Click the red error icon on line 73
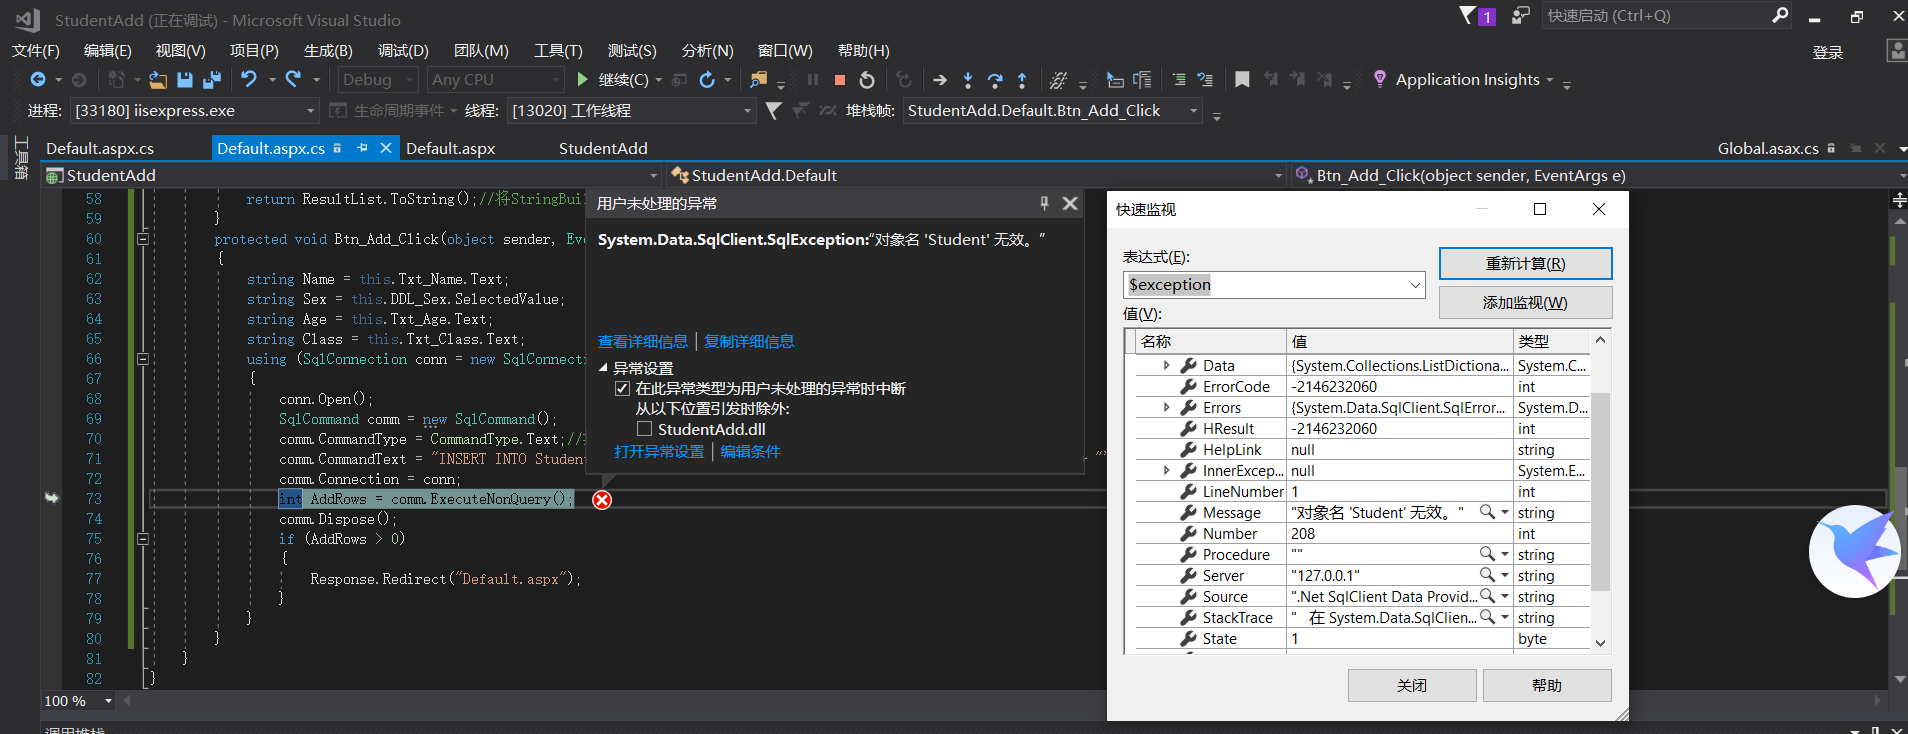 coord(602,500)
